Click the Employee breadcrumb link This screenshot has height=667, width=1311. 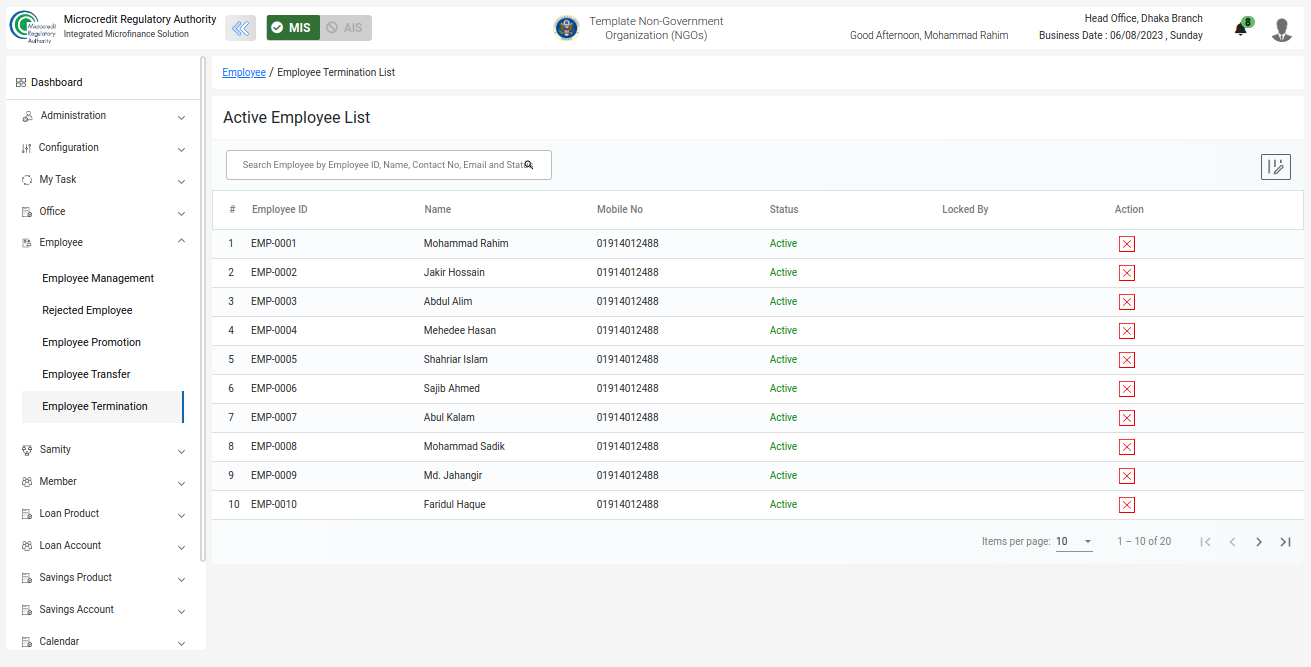click(x=244, y=73)
